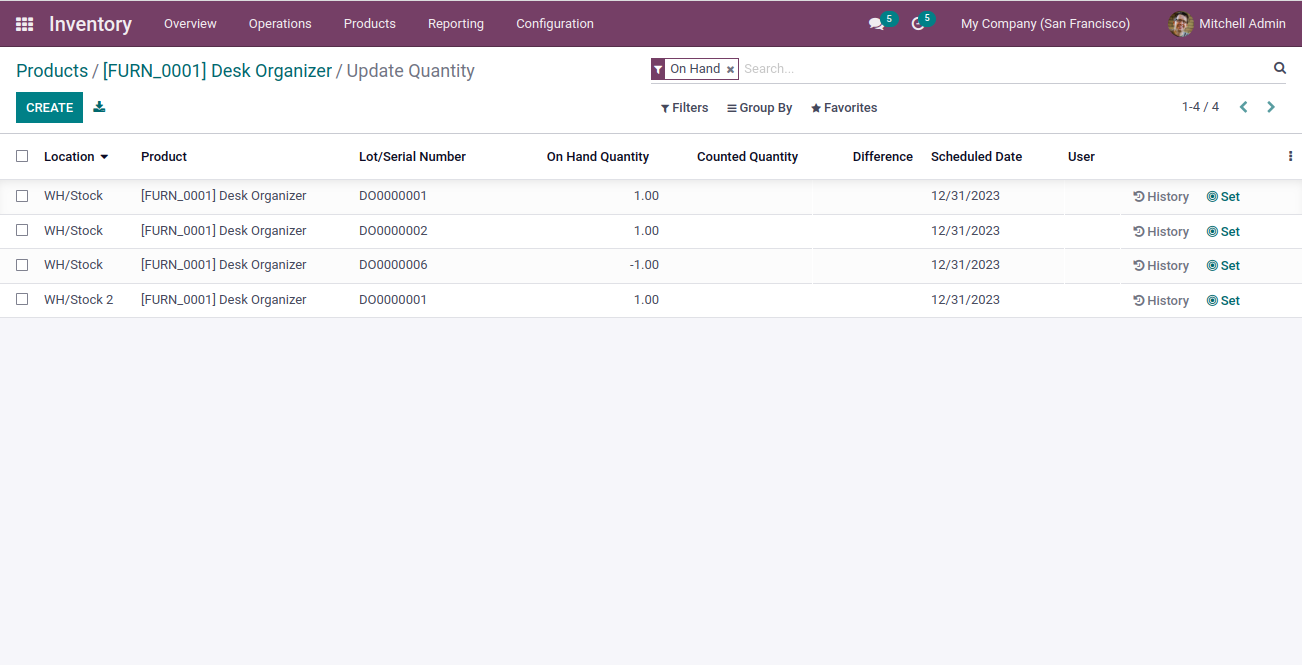Open the Filters dropdown
Viewport: 1302px width, 665px height.
(684, 108)
